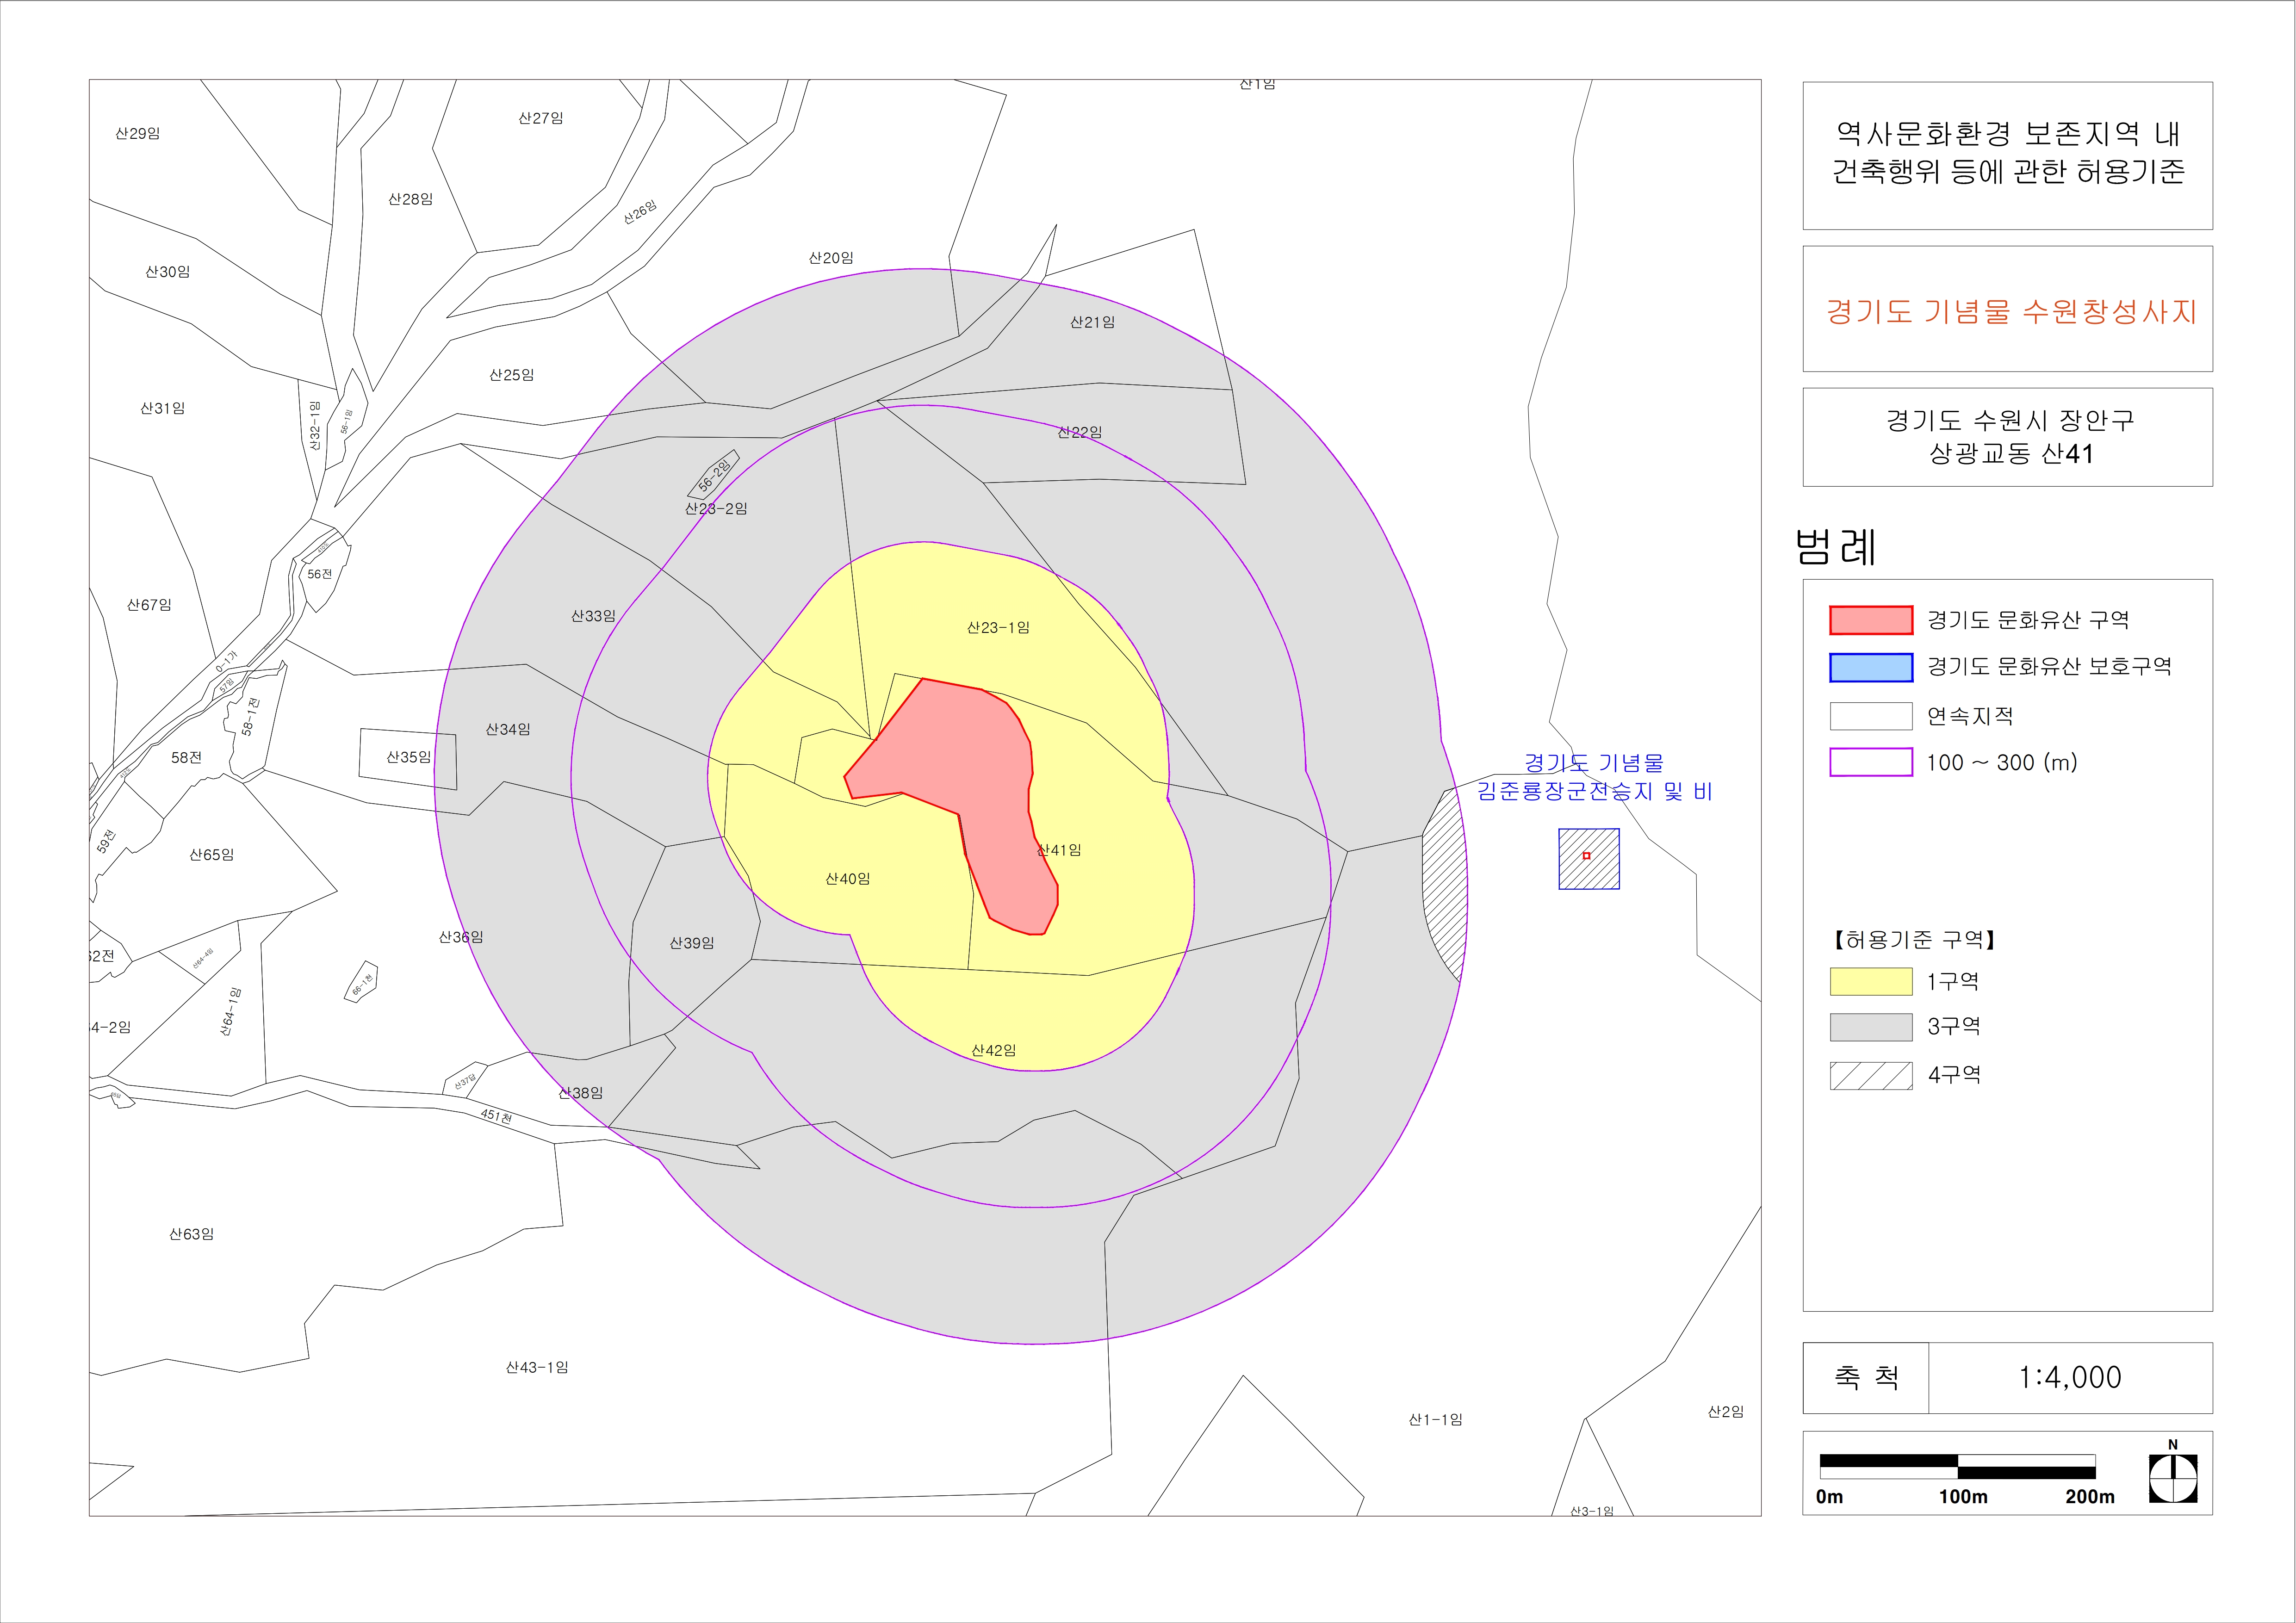The image size is (2296, 1623).
Task: Click the 산41임 parcel label
Action: (1059, 850)
